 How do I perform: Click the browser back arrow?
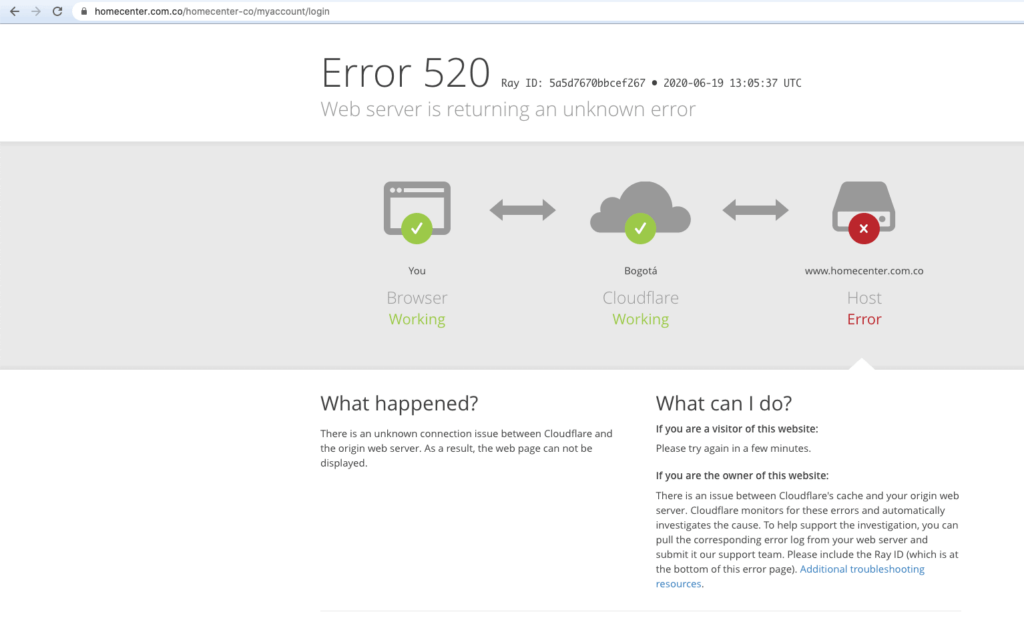pyautogui.click(x=14, y=11)
